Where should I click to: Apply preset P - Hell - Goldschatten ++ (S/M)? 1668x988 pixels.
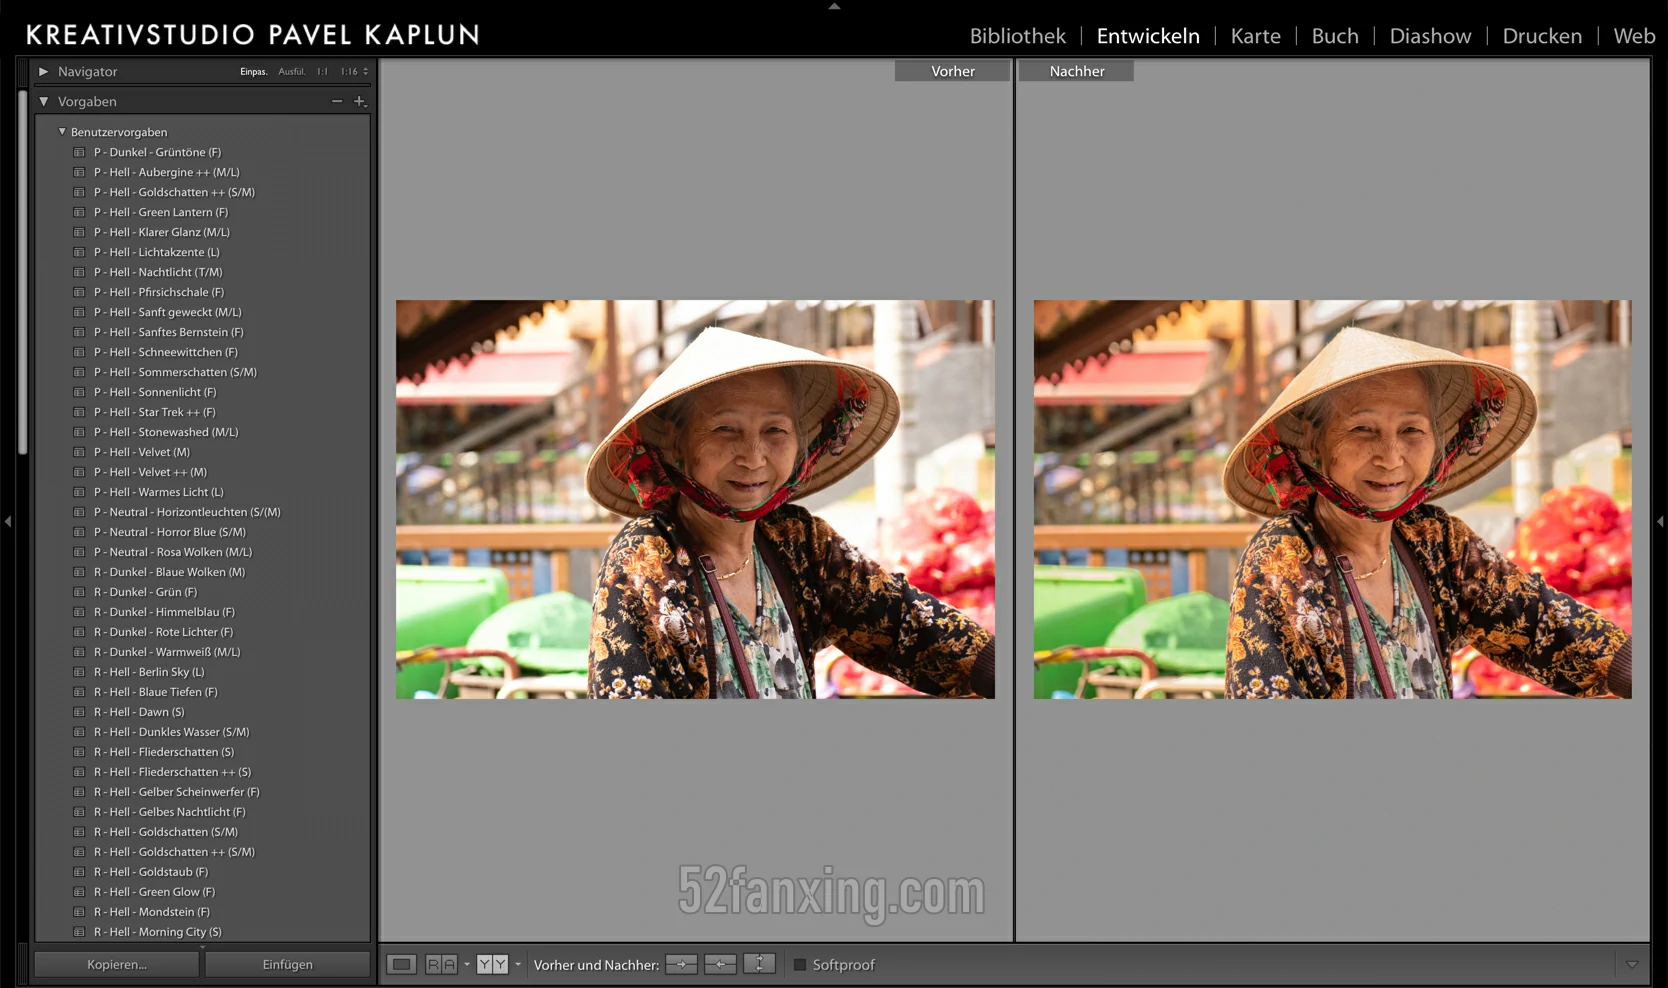(174, 192)
